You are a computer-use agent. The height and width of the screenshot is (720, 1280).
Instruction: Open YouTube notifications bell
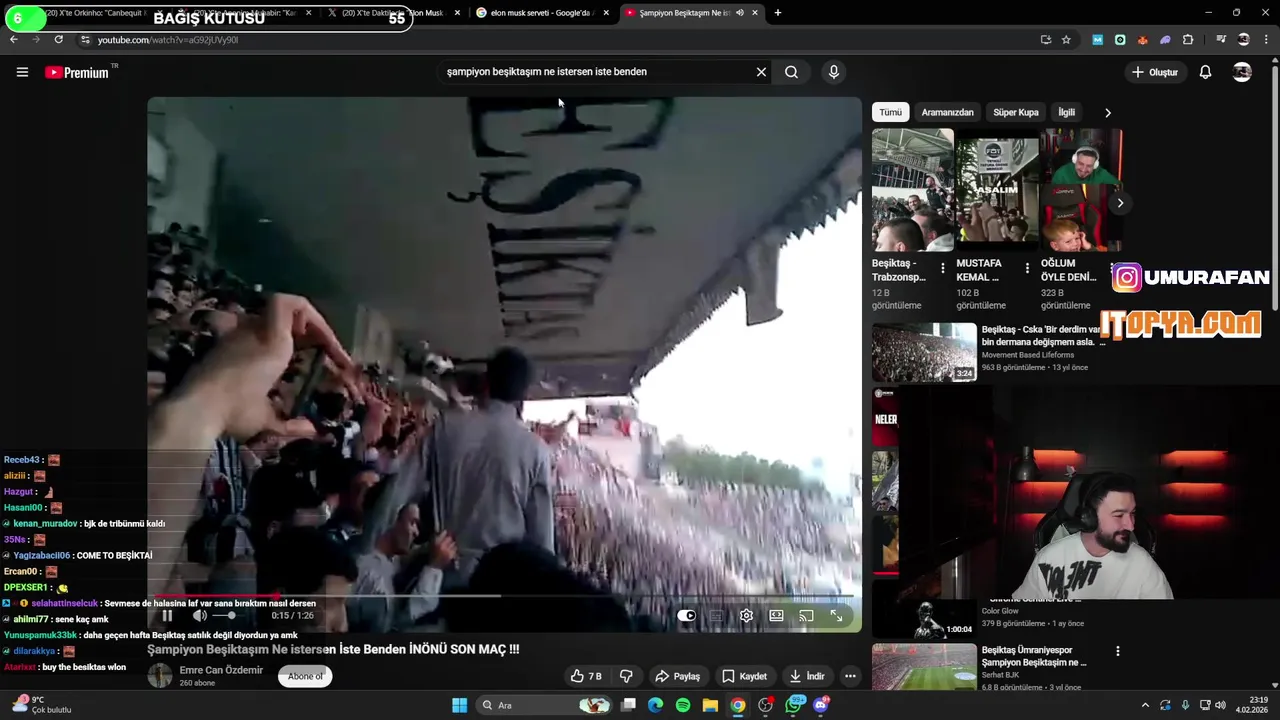click(1205, 72)
